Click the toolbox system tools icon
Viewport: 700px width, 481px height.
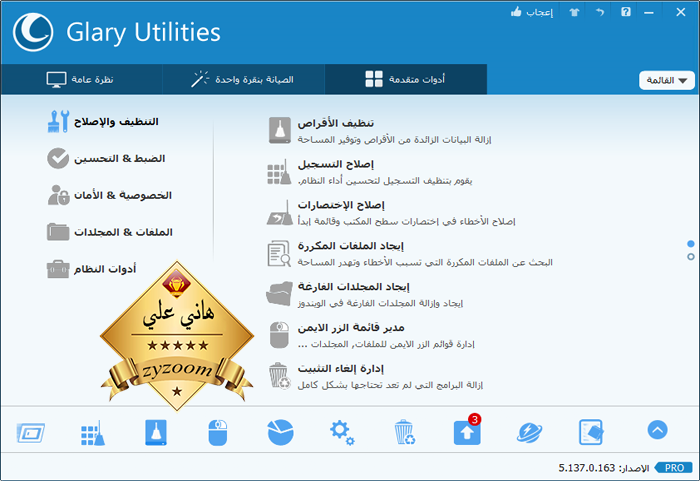(58, 269)
